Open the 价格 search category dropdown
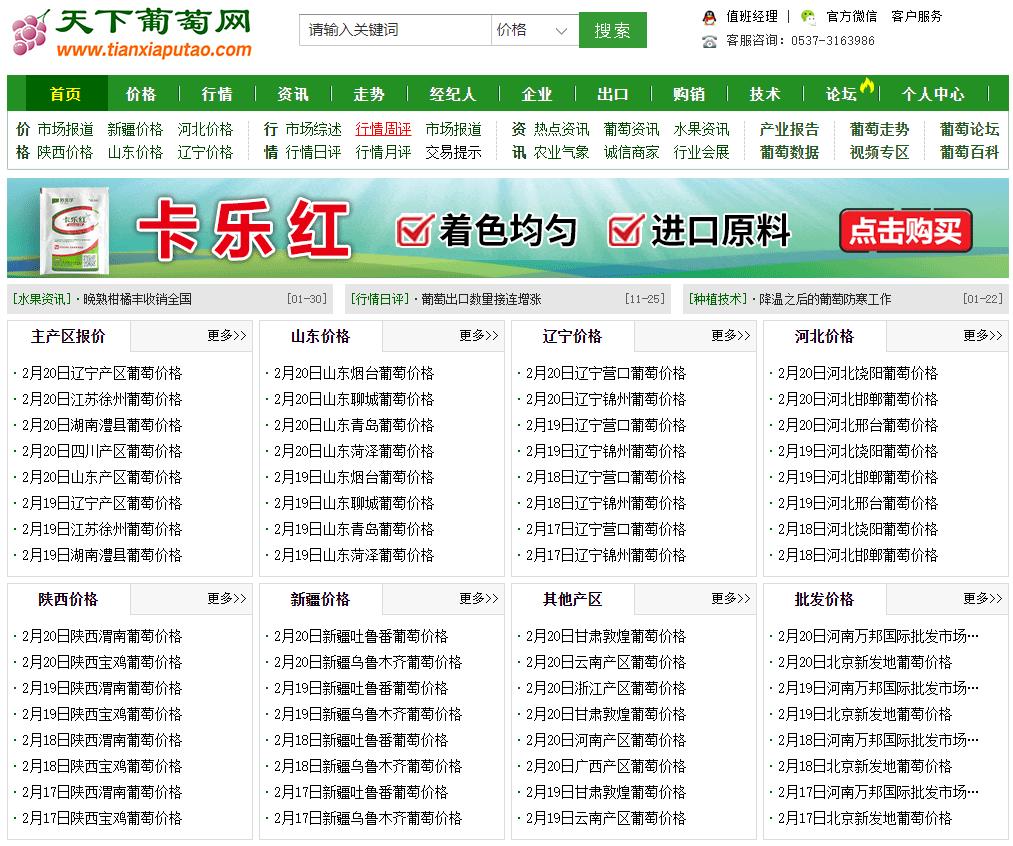The height and width of the screenshot is (846, 1013). point(534,30)
